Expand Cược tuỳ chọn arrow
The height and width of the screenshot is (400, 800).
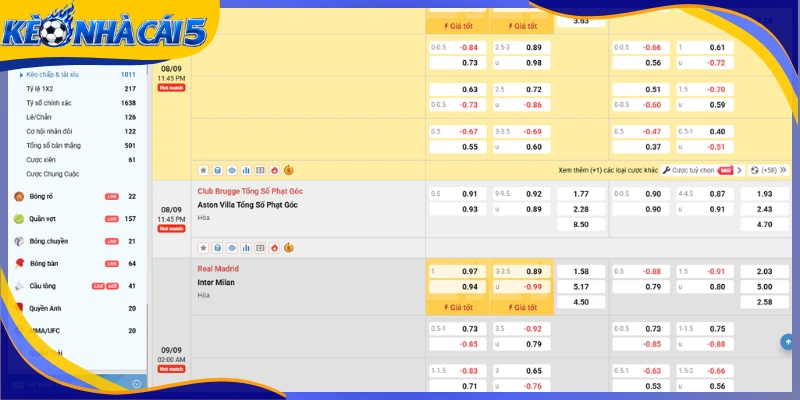(740, 170)
